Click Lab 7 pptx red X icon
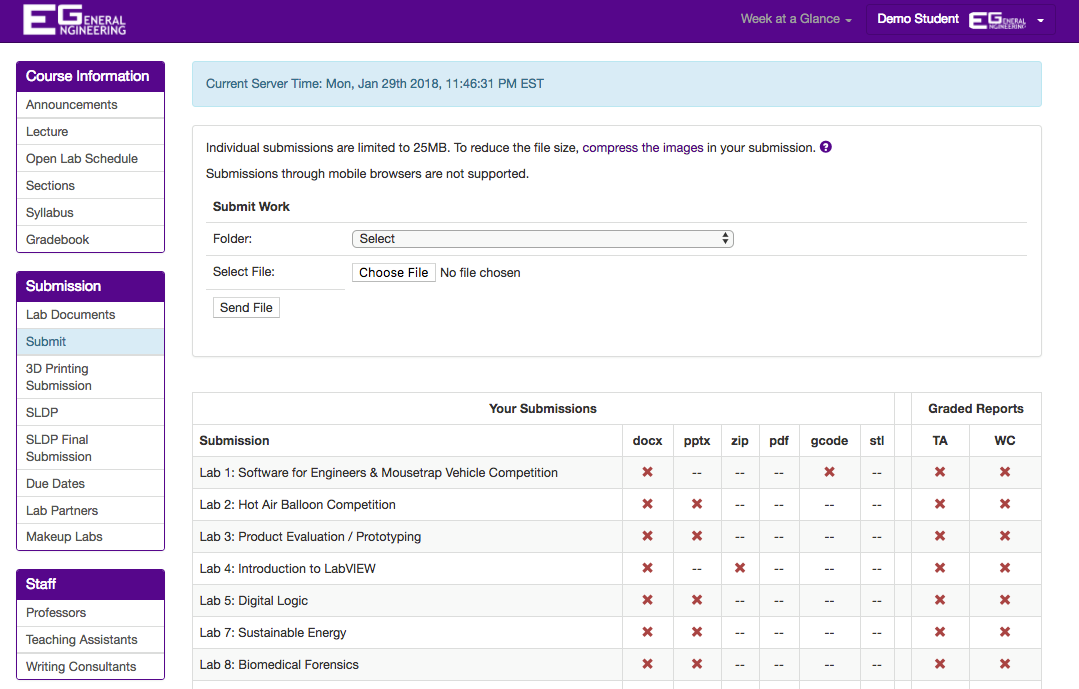Viewport: 1079px width, 689px height. [x=697, y=632]
